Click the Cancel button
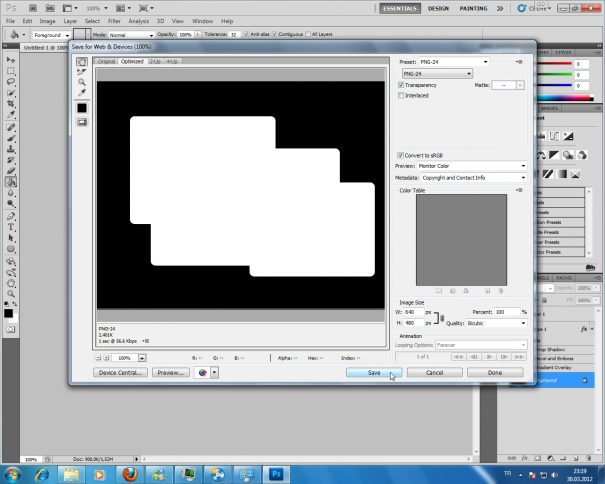 click(x=434, y=372)
